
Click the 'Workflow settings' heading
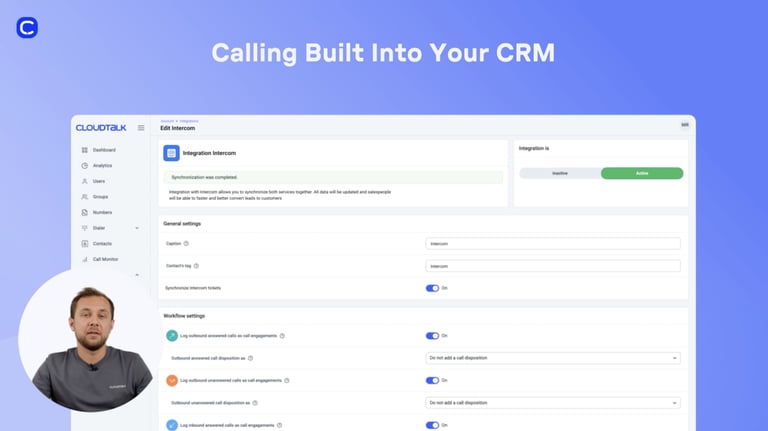[x=184, y=316]
